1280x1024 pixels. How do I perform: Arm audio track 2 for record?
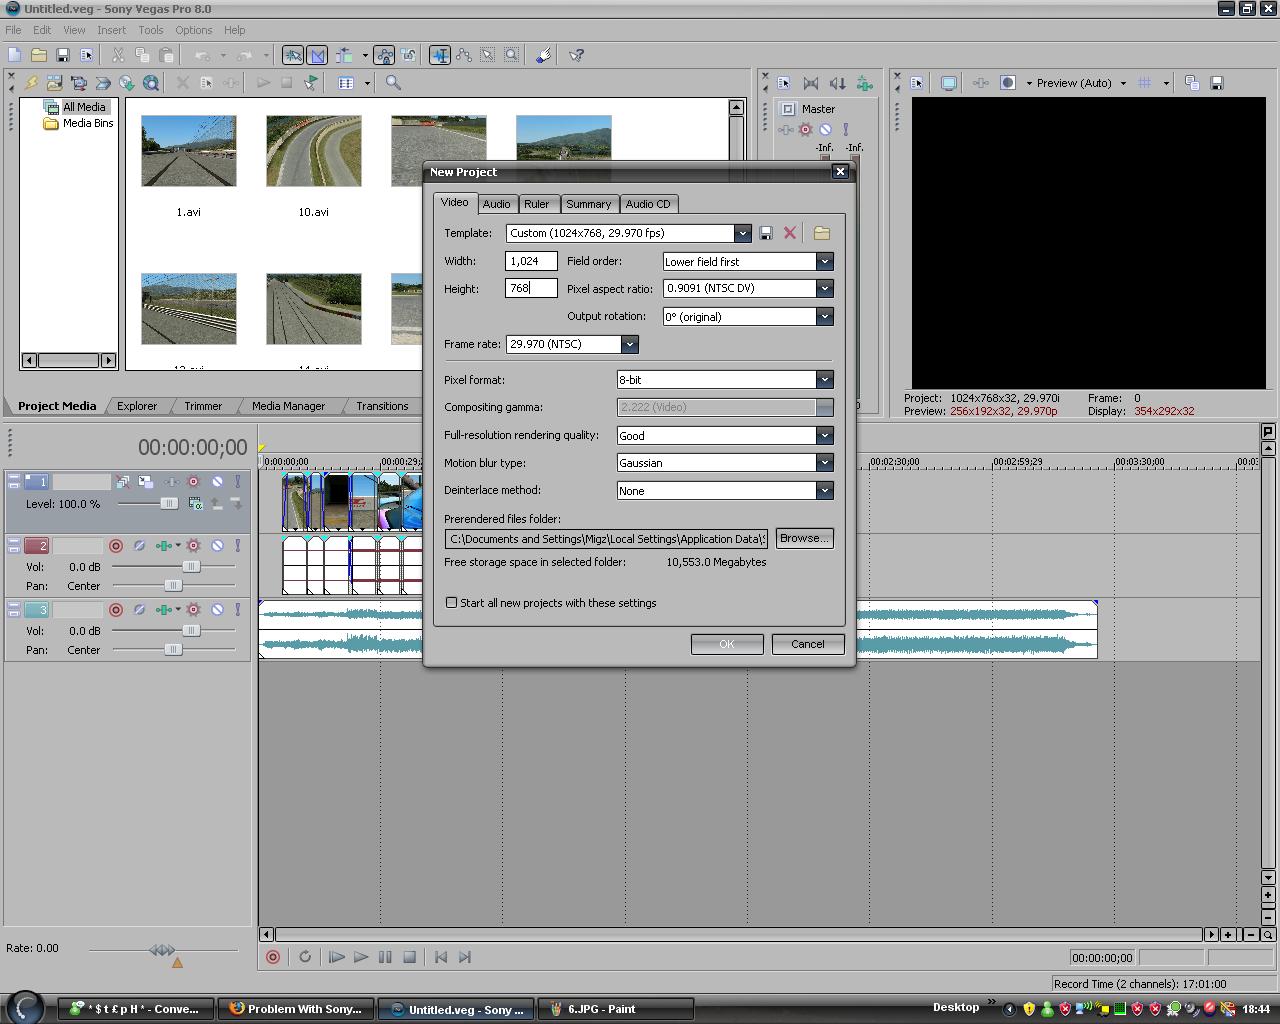(116, 546)
